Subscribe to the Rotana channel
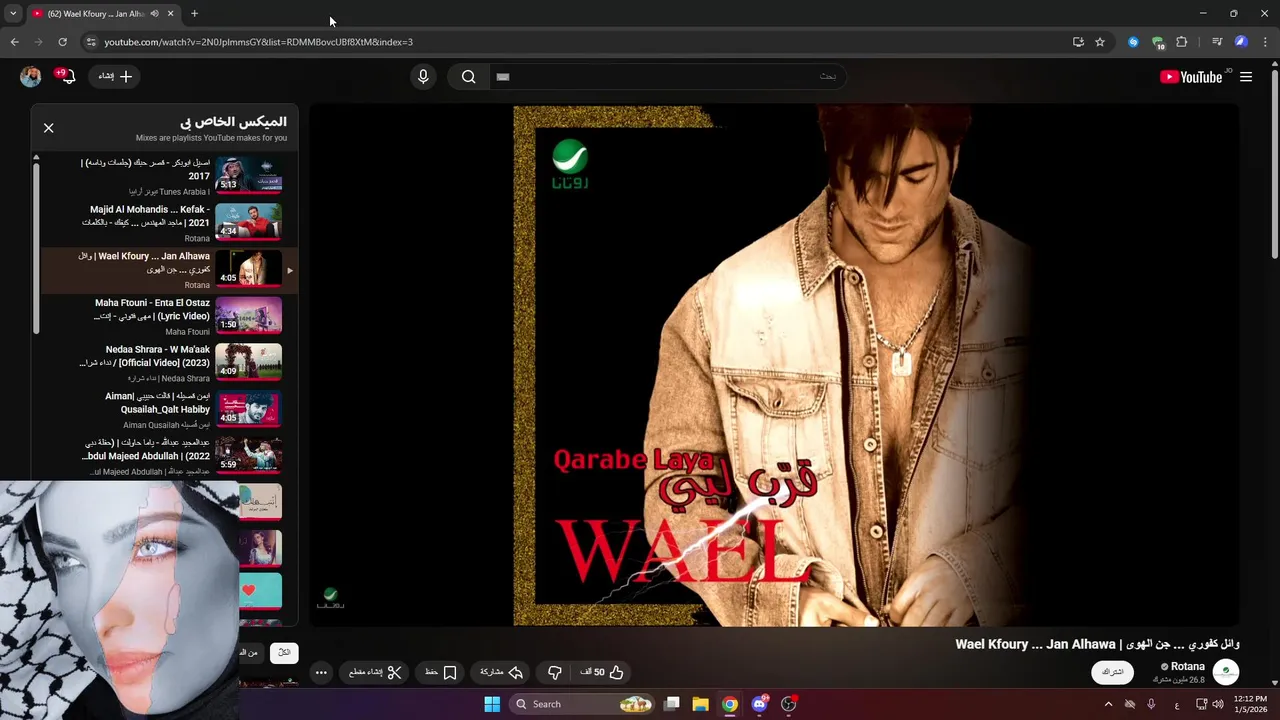This screenshot has width=1280, height=720. (1113, 672)
